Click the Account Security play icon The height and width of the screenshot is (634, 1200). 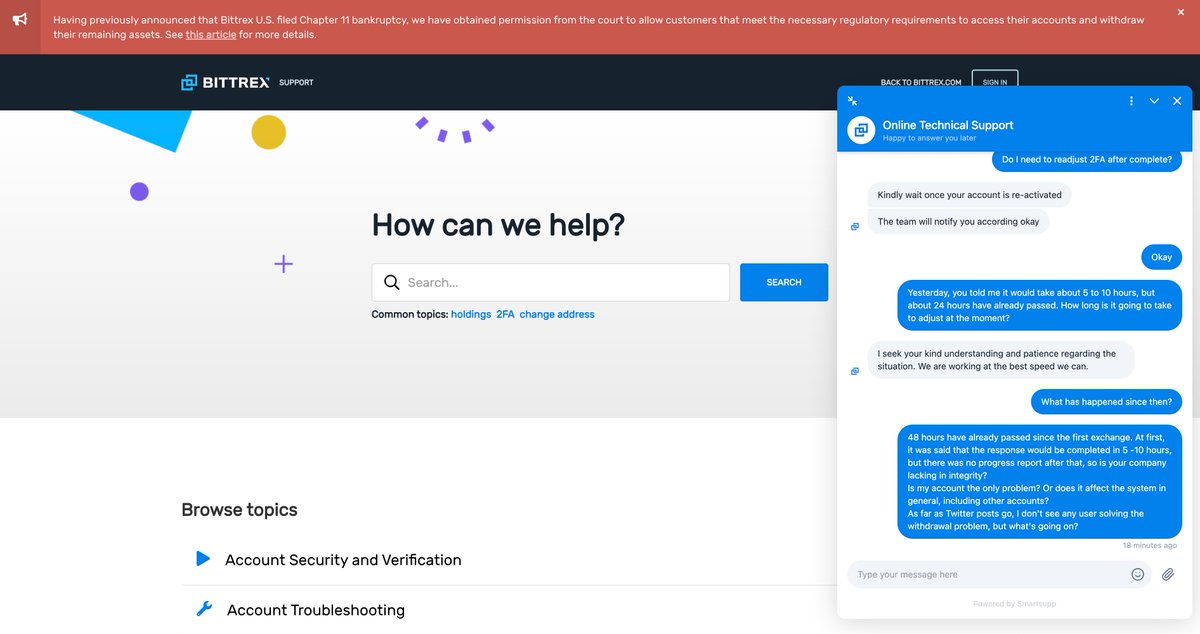pos(203,559)
